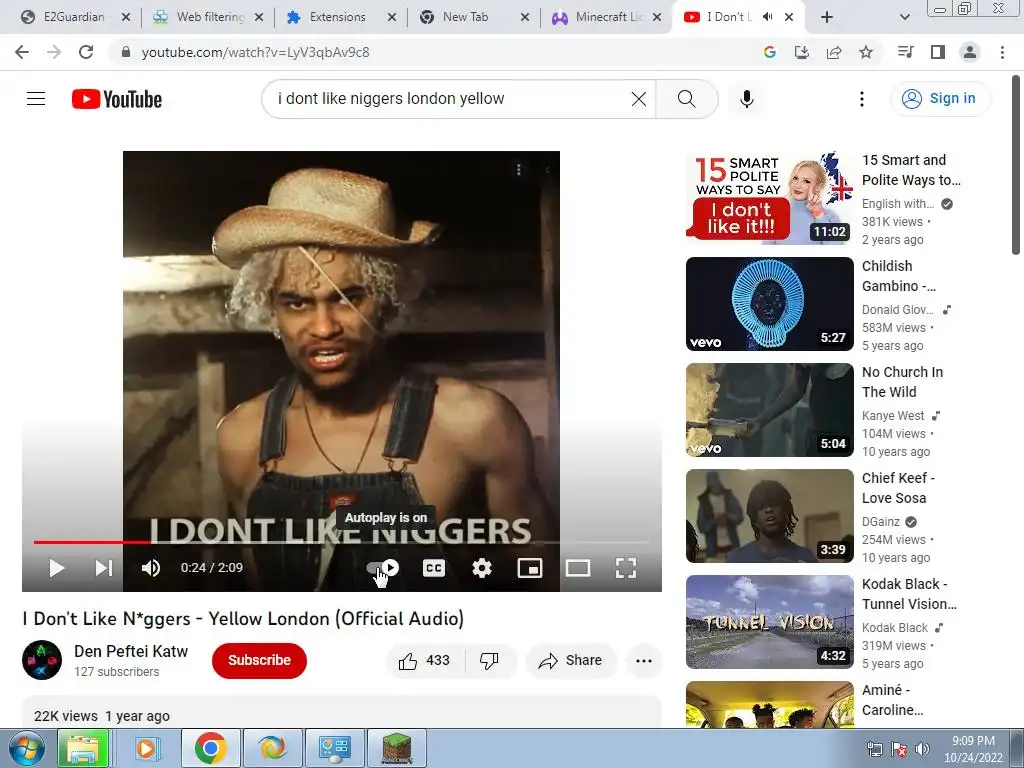
Task: Open video settings gear
Action: (x=482, y=568)
